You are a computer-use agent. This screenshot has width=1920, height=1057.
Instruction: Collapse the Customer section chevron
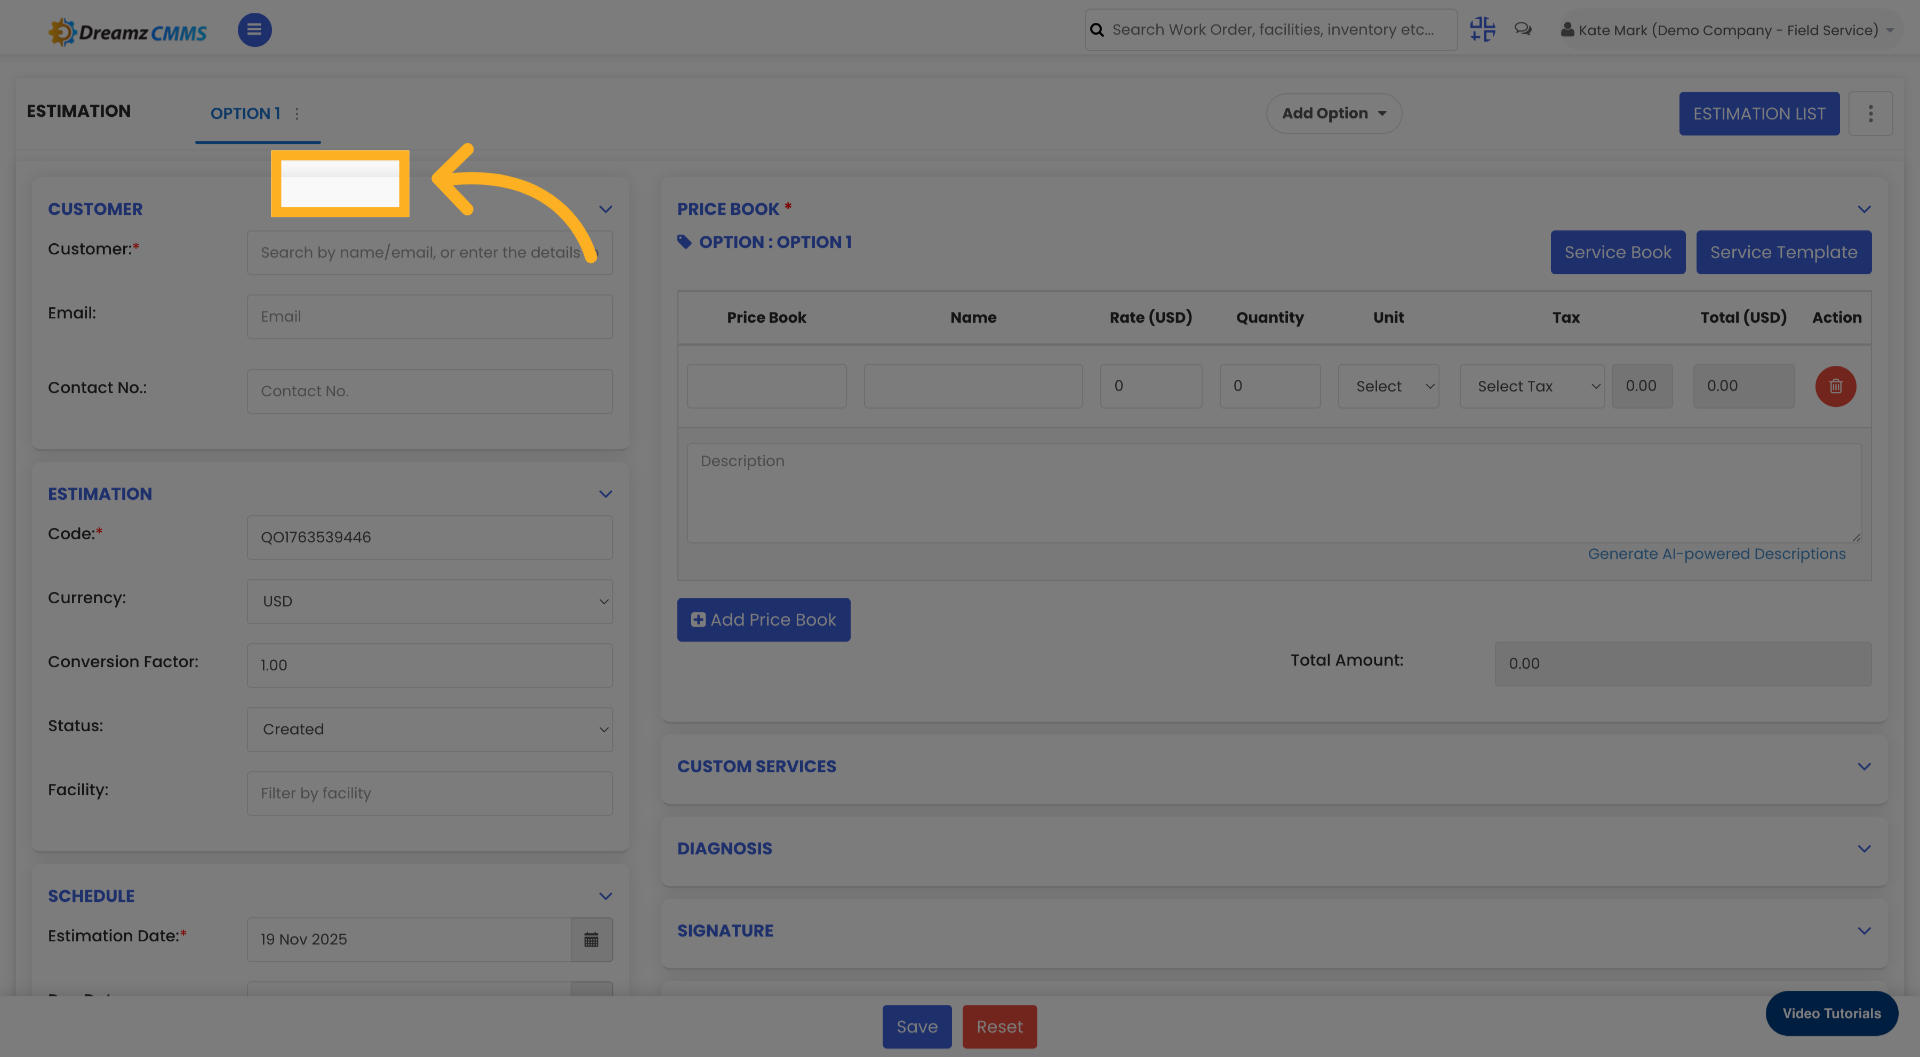[x=605, y=209]
